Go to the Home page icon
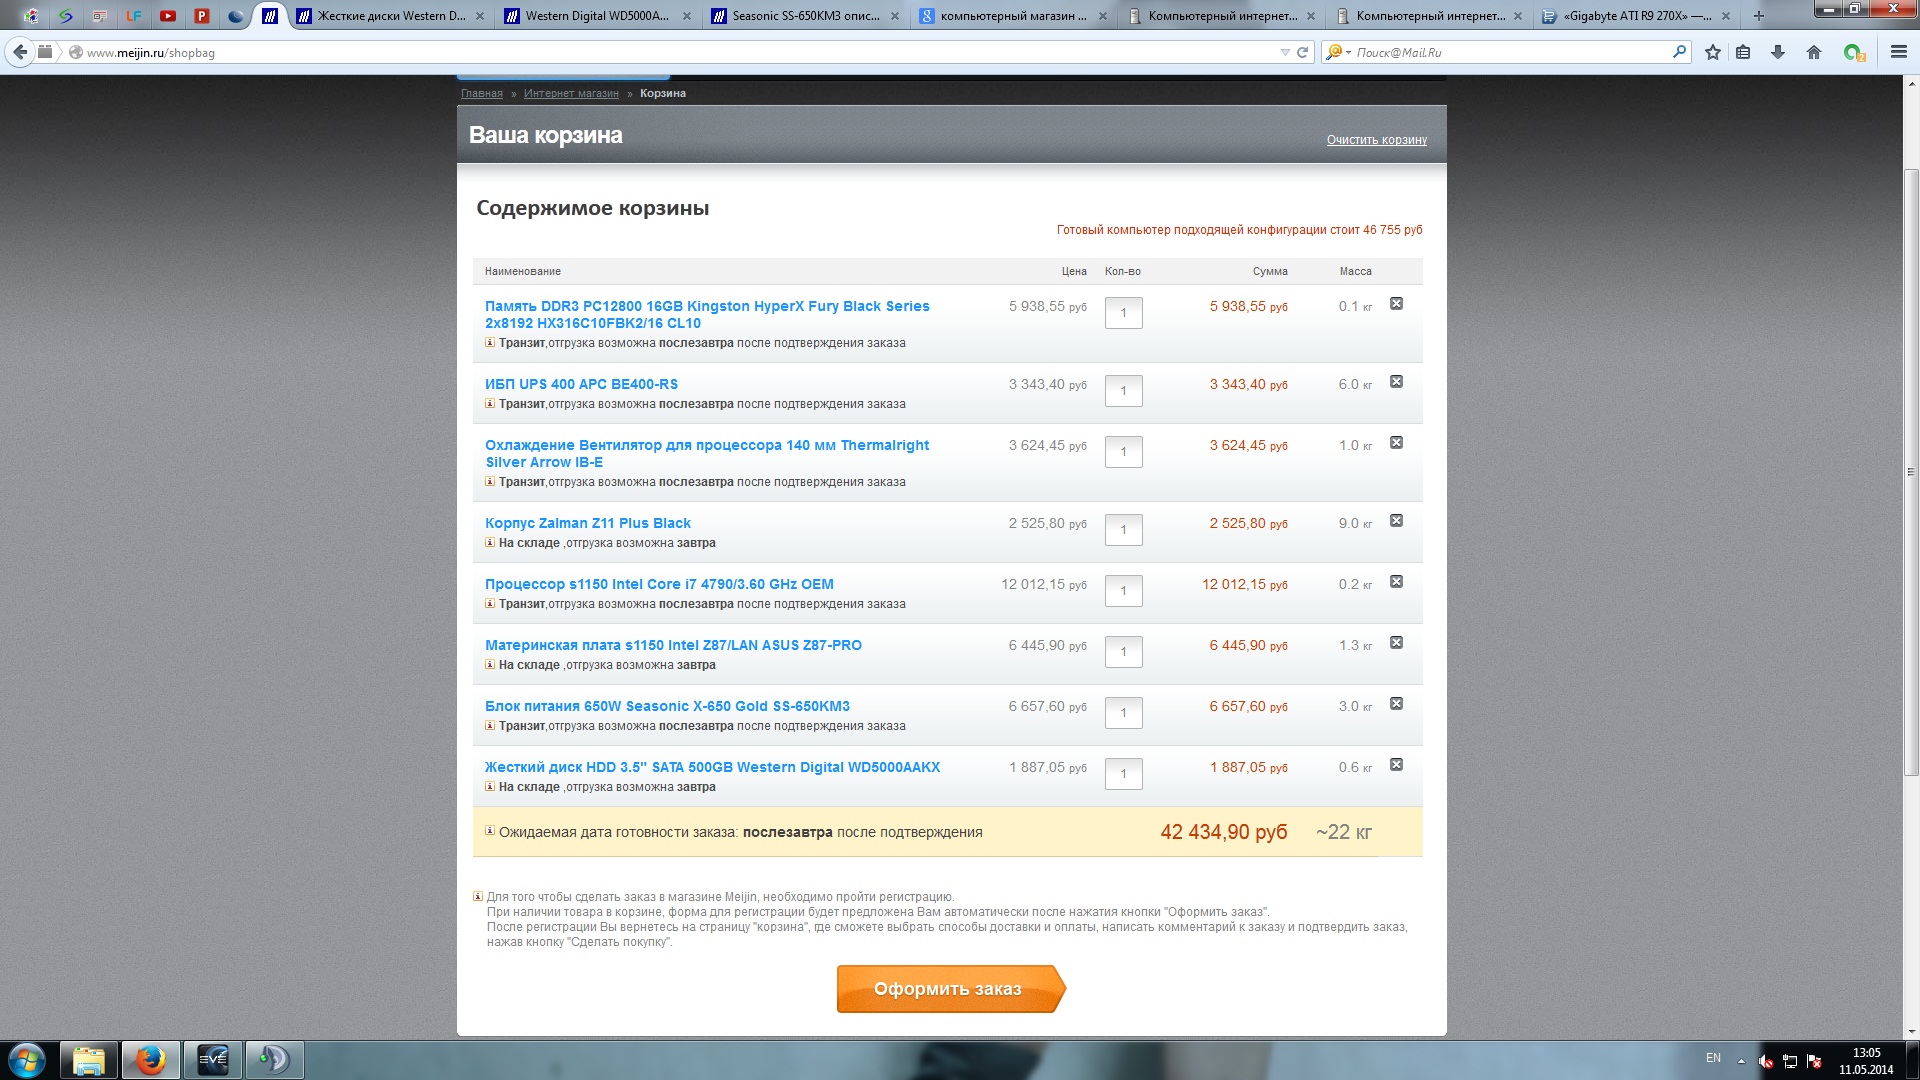Viewport: 1920px width, 1080px height. 1814,52
